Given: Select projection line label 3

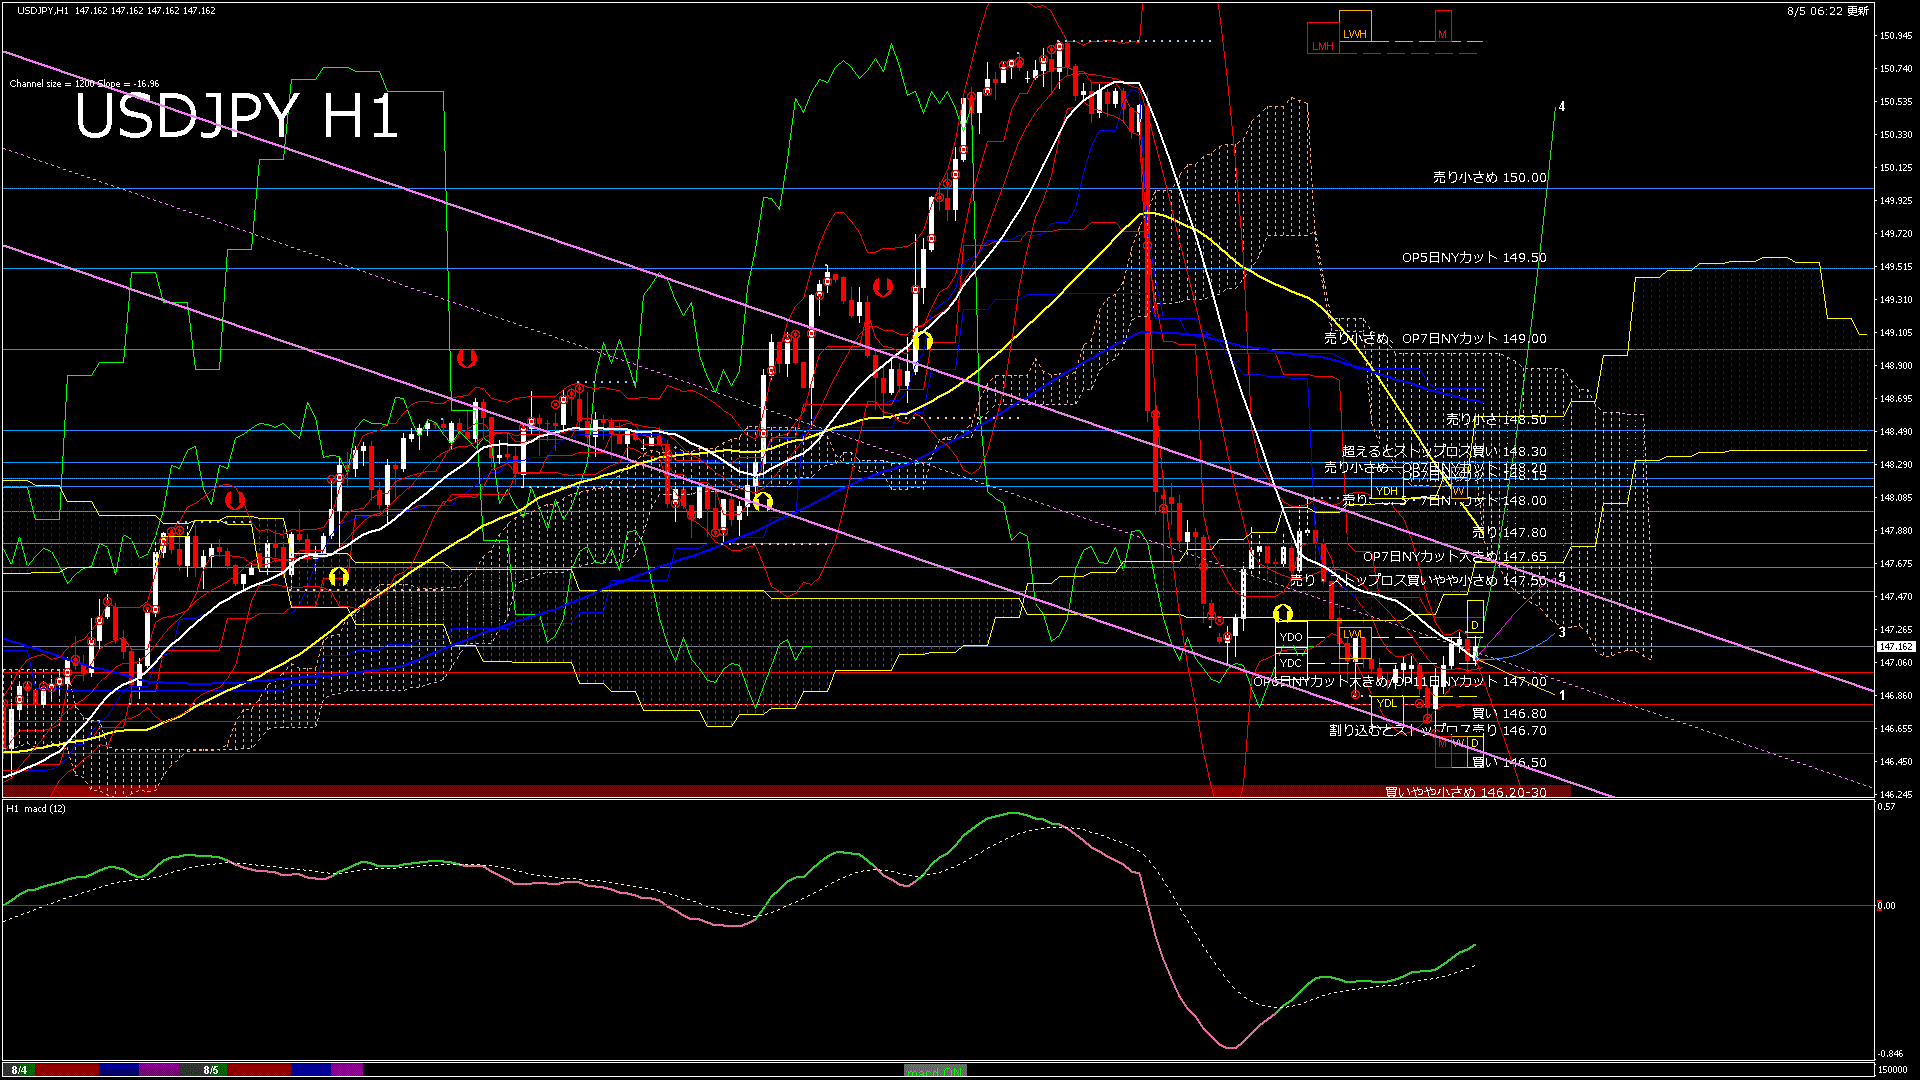Looking at the screenshot, I should [x=1562, y=632].
